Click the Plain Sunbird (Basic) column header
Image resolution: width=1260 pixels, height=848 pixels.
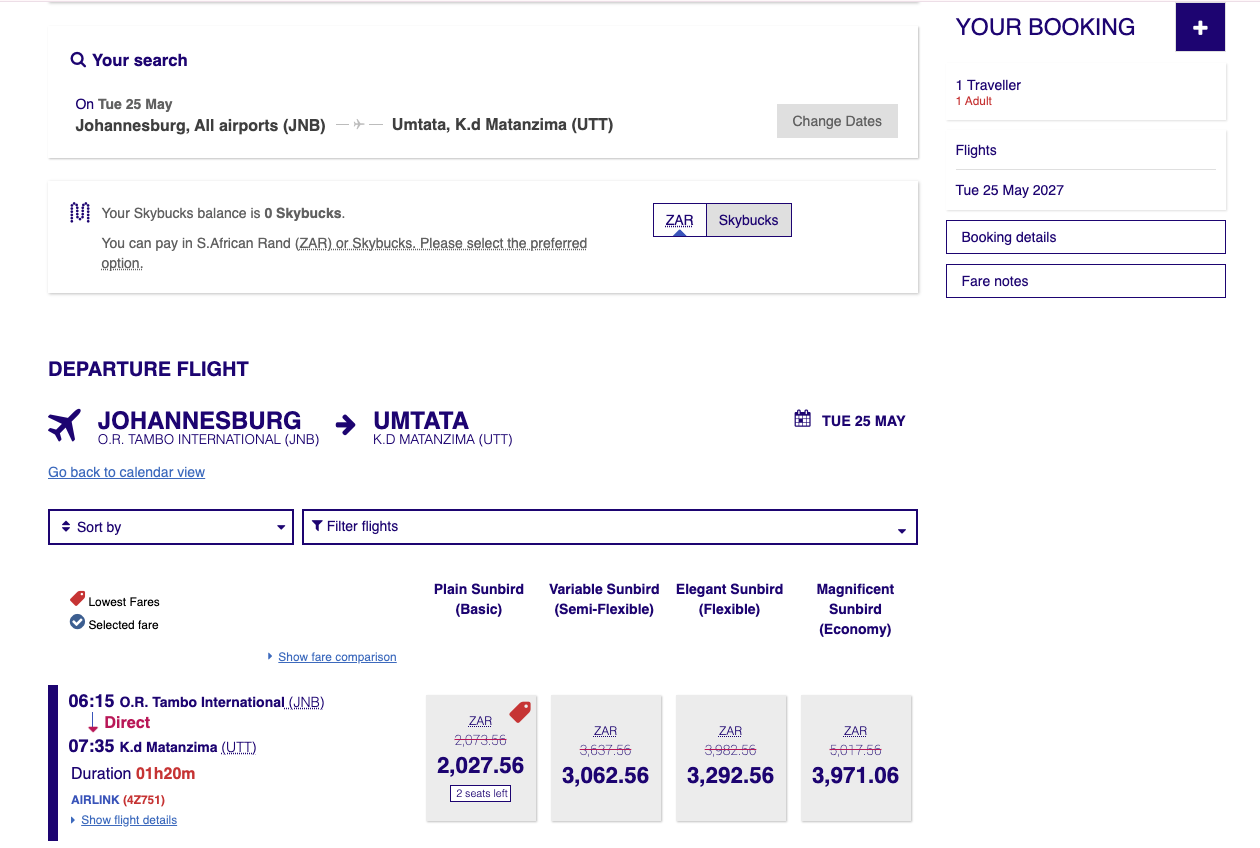pos(479,599)
